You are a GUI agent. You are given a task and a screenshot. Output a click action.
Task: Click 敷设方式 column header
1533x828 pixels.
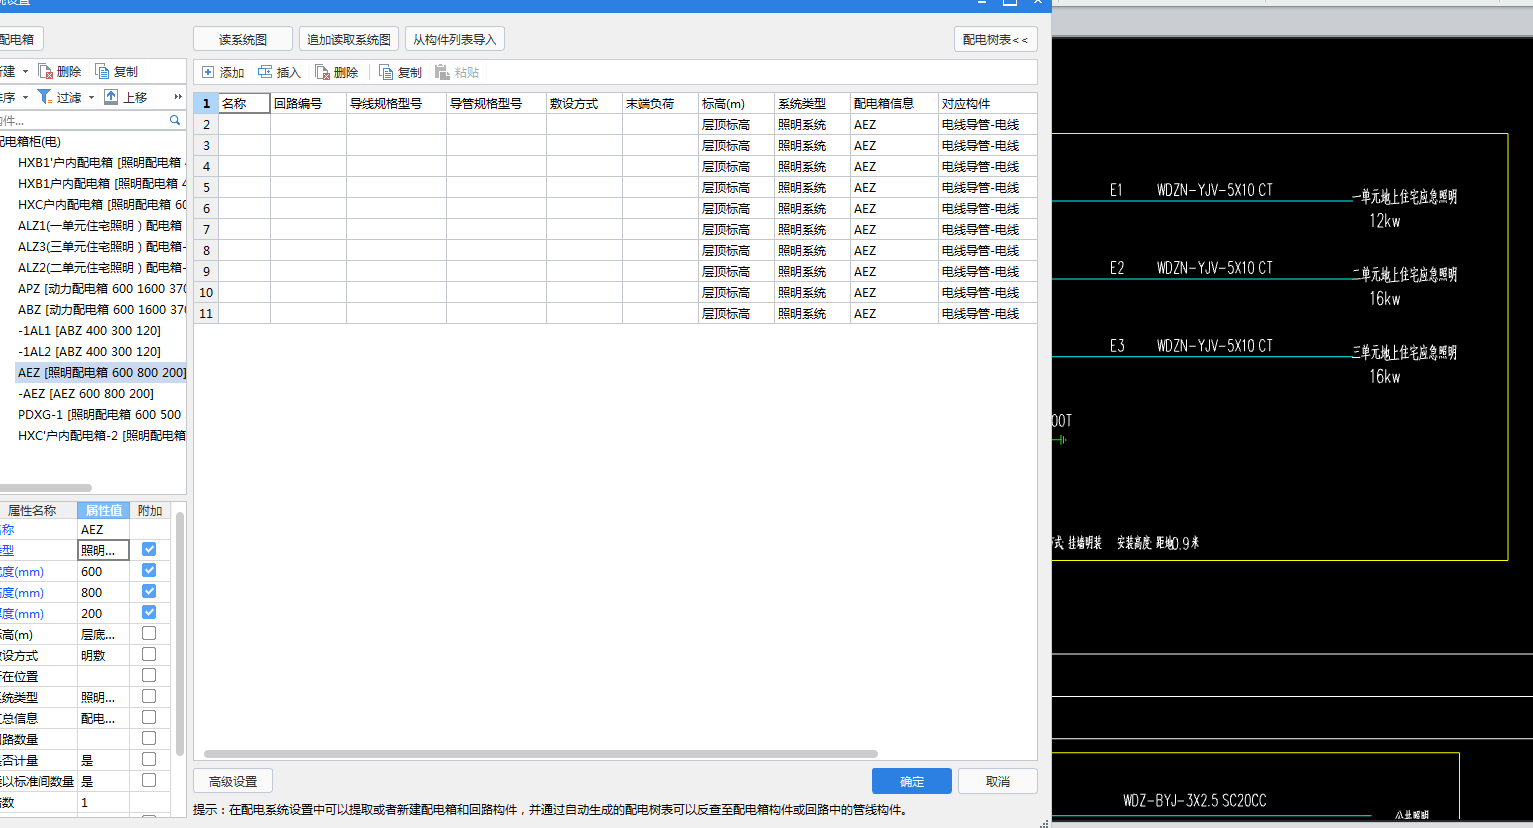point(584,103)
